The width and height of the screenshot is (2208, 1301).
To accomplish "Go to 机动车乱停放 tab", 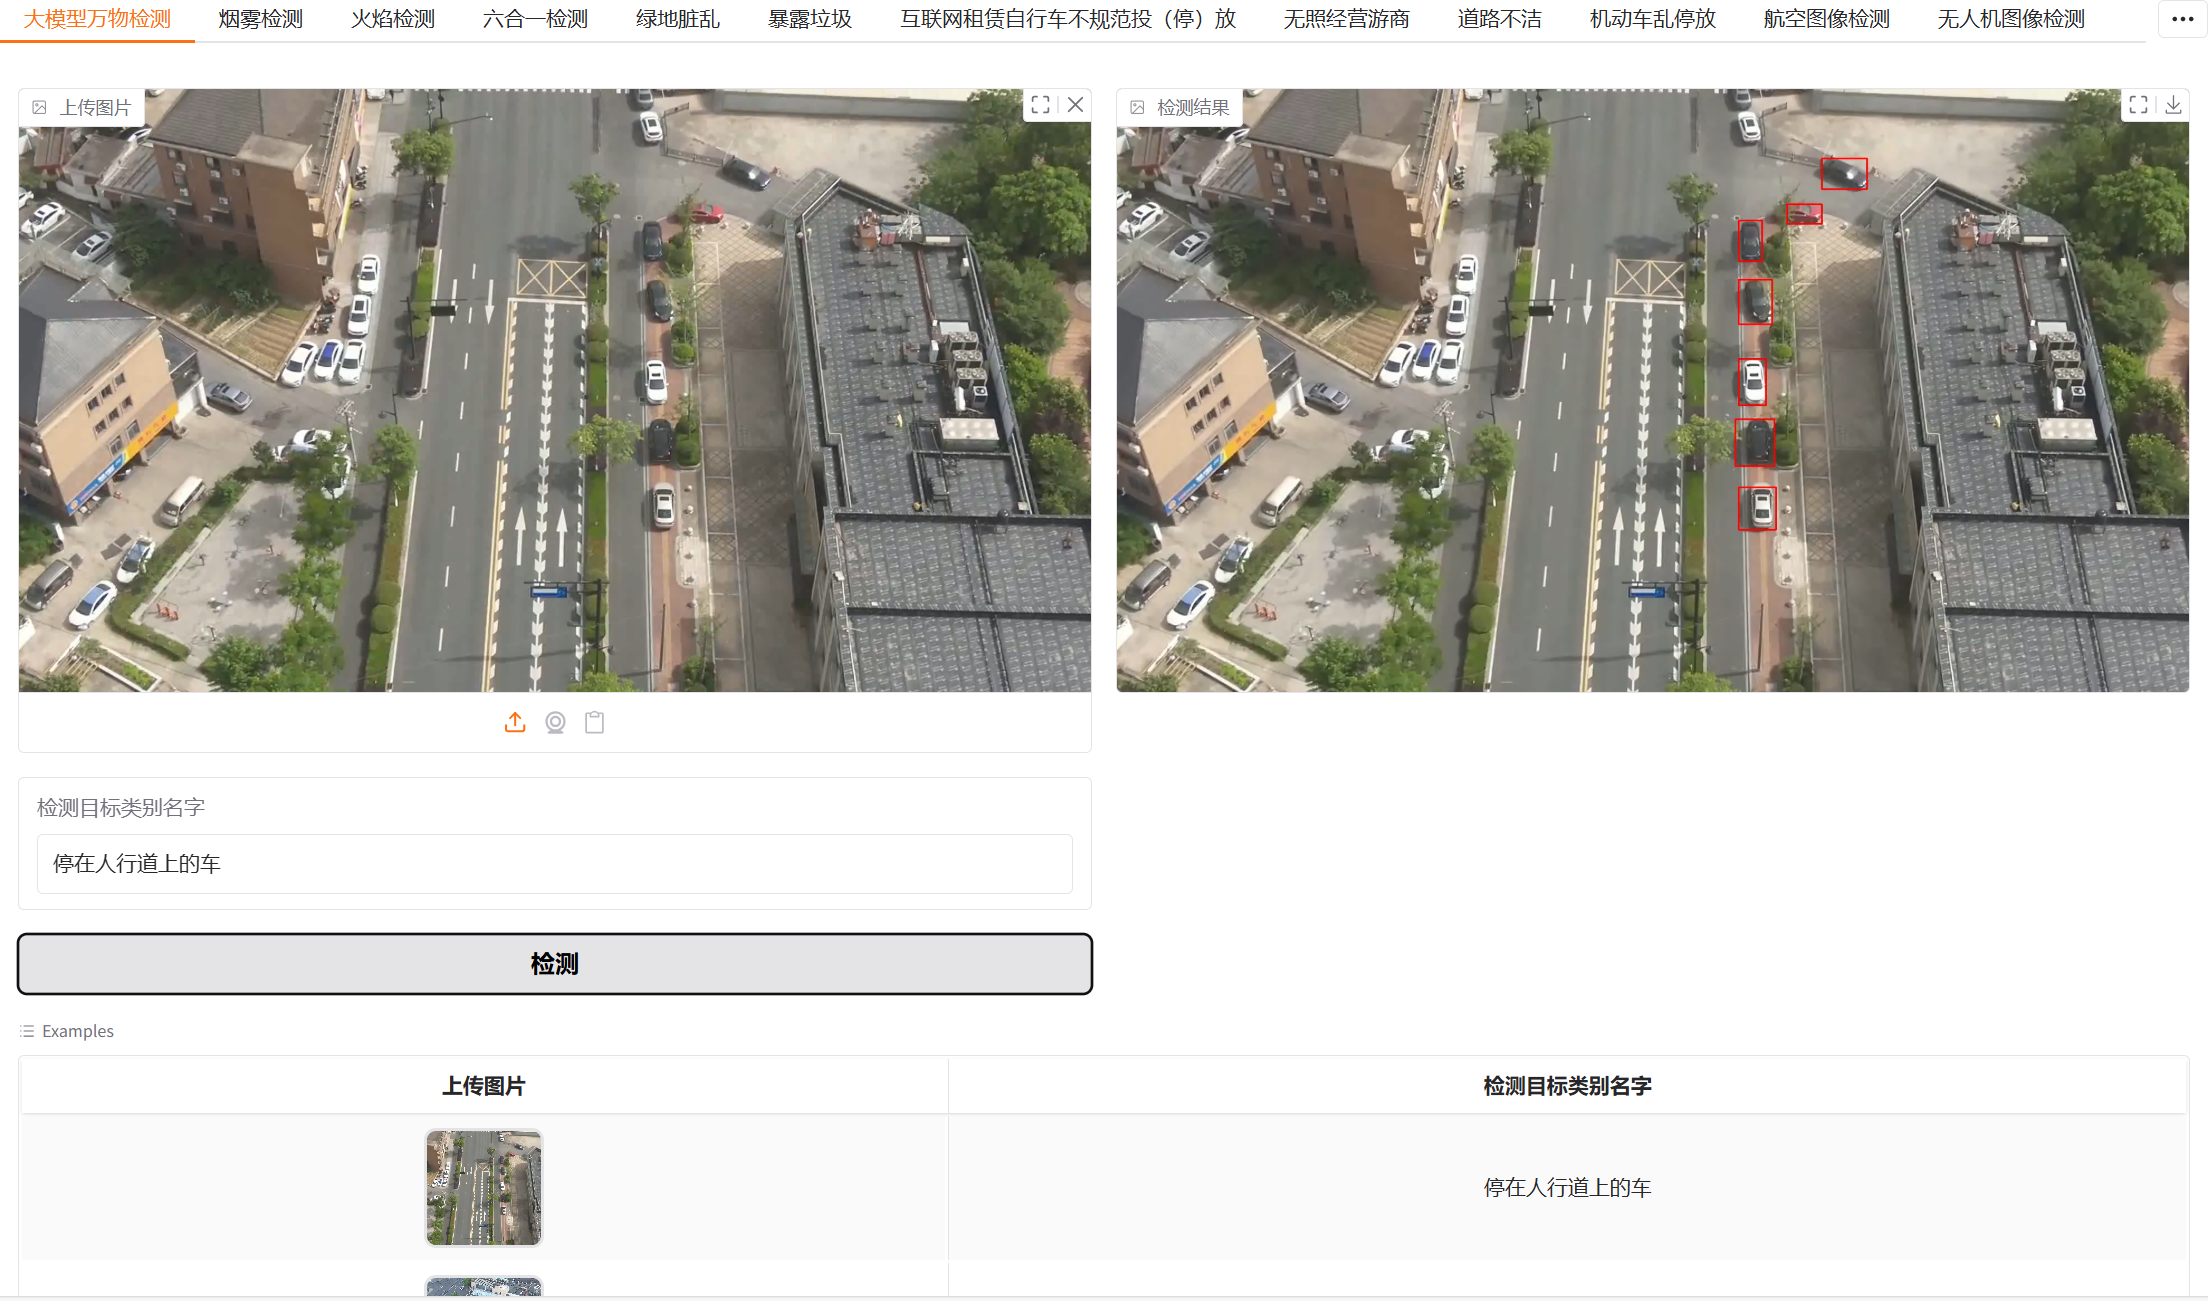I will tap(1652, 19).
